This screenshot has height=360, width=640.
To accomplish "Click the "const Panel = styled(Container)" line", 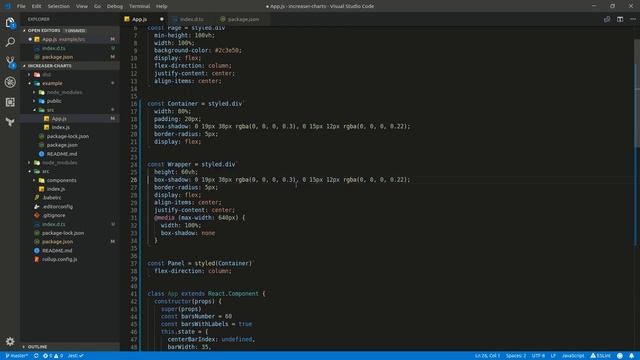I will (x=200, y=263).
